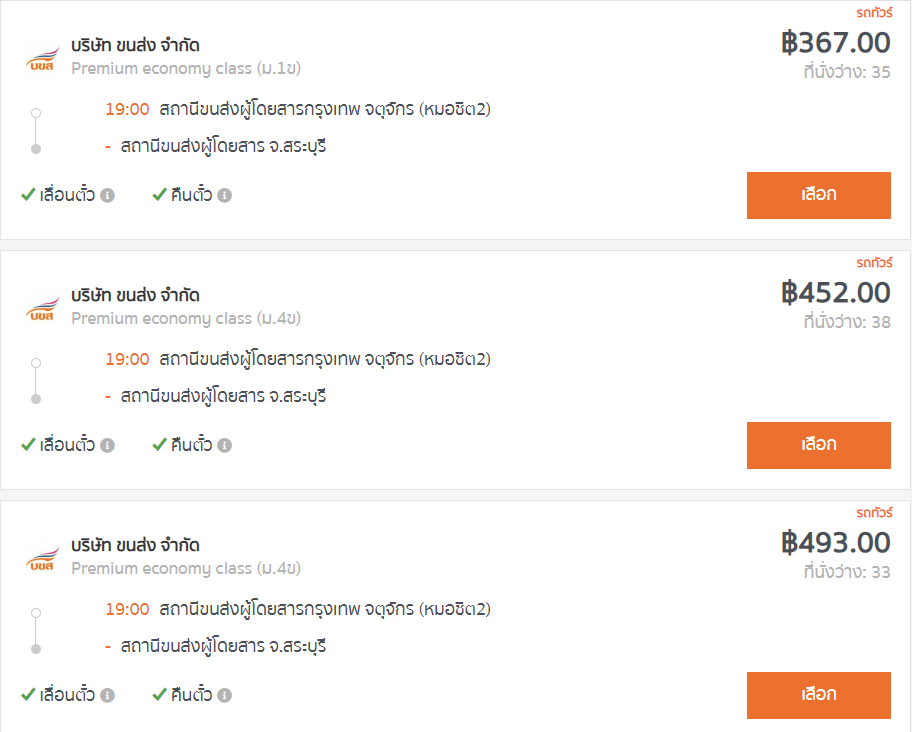Click operator logo of the ฿367.00 trip

pyautogui.click(x=42, y=59)
